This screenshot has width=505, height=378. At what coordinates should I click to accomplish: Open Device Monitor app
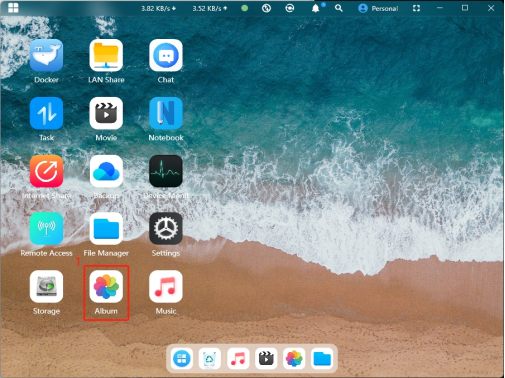pyautogui.click(x=166, y=171)
